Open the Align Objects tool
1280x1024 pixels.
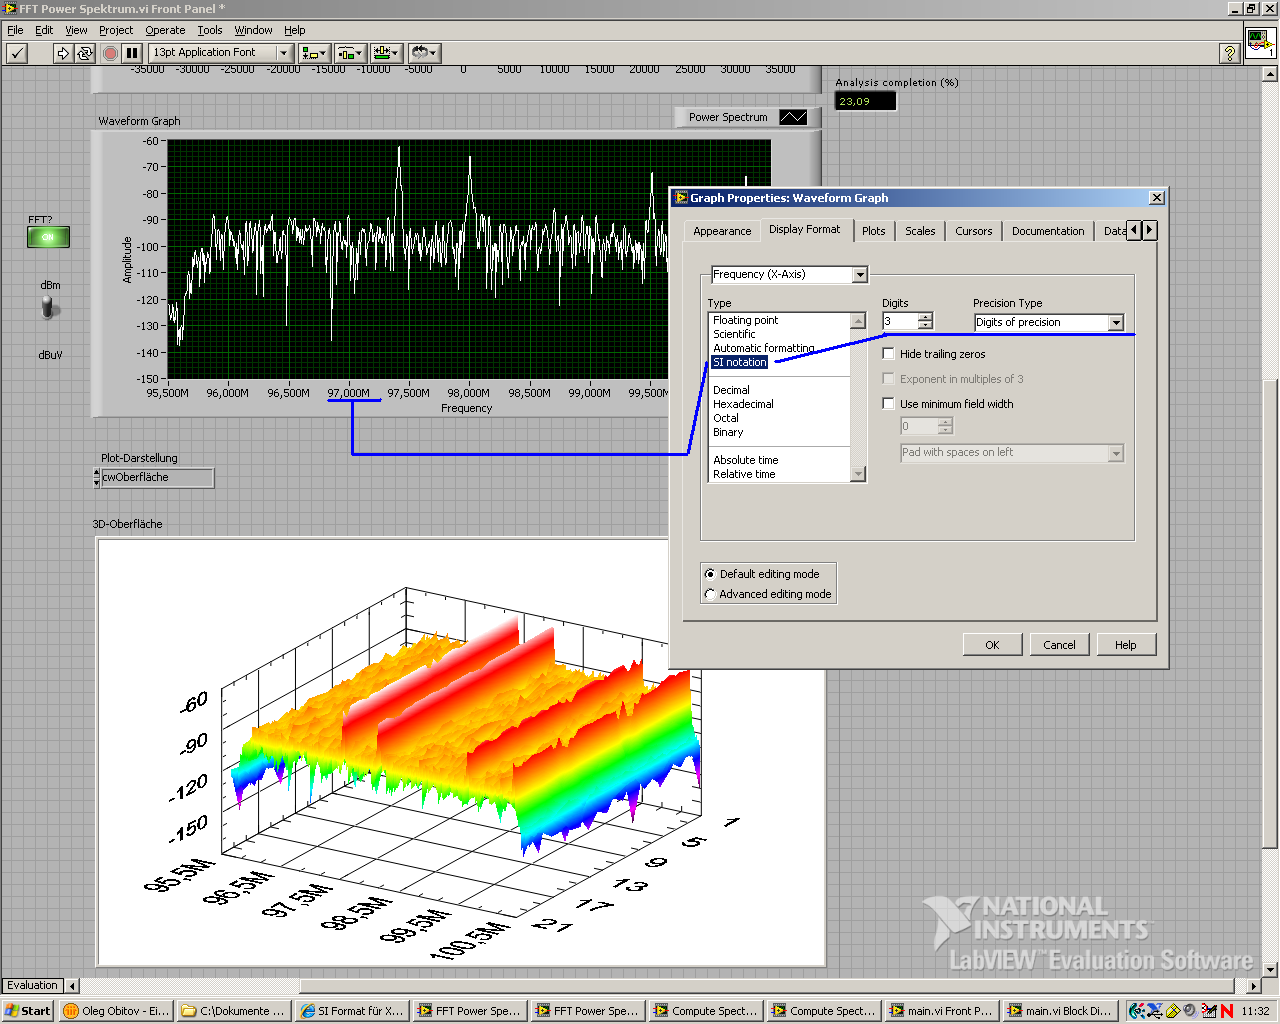314,53
